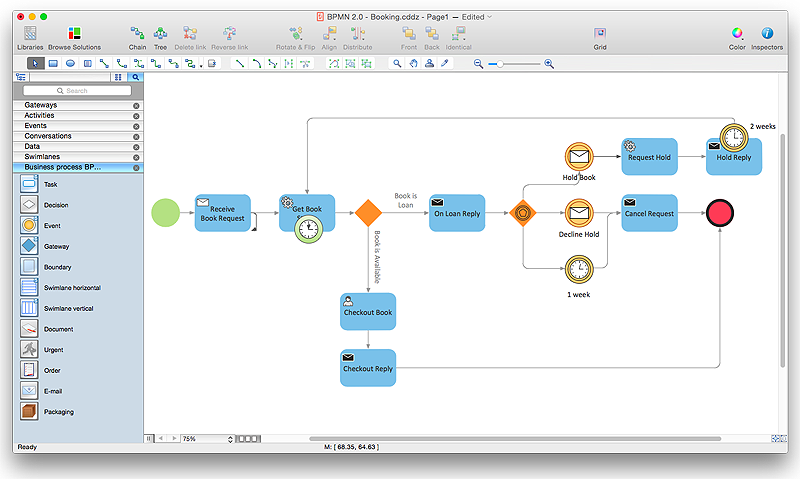Close the Swimlanes library

pos(136,157)
